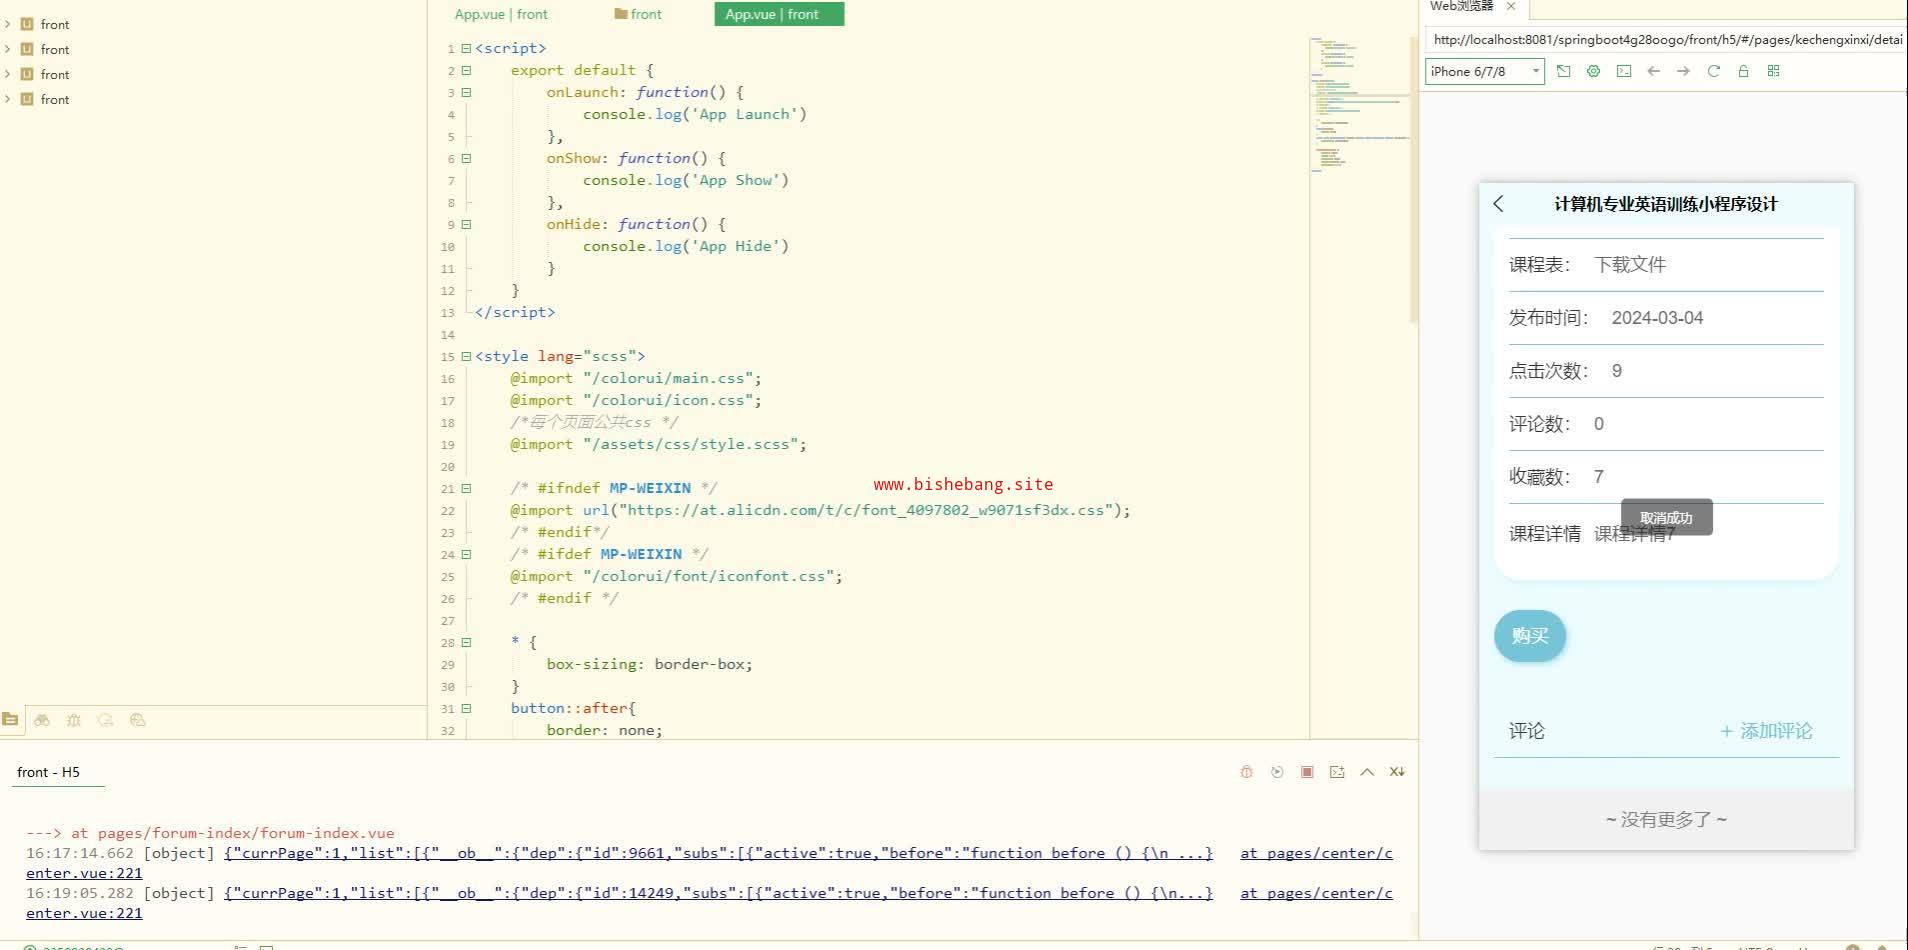
Task: Stop the running front-H5 process
Action: coord(1306,772)
